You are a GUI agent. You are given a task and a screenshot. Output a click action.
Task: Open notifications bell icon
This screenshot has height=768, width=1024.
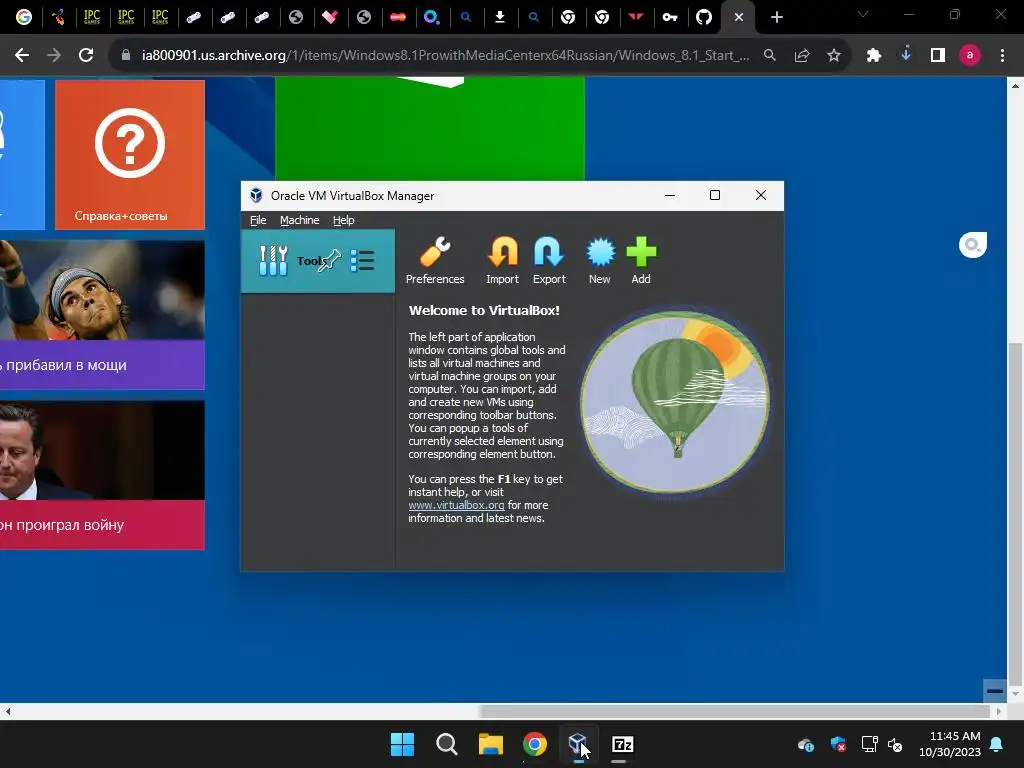coord(997,744)
